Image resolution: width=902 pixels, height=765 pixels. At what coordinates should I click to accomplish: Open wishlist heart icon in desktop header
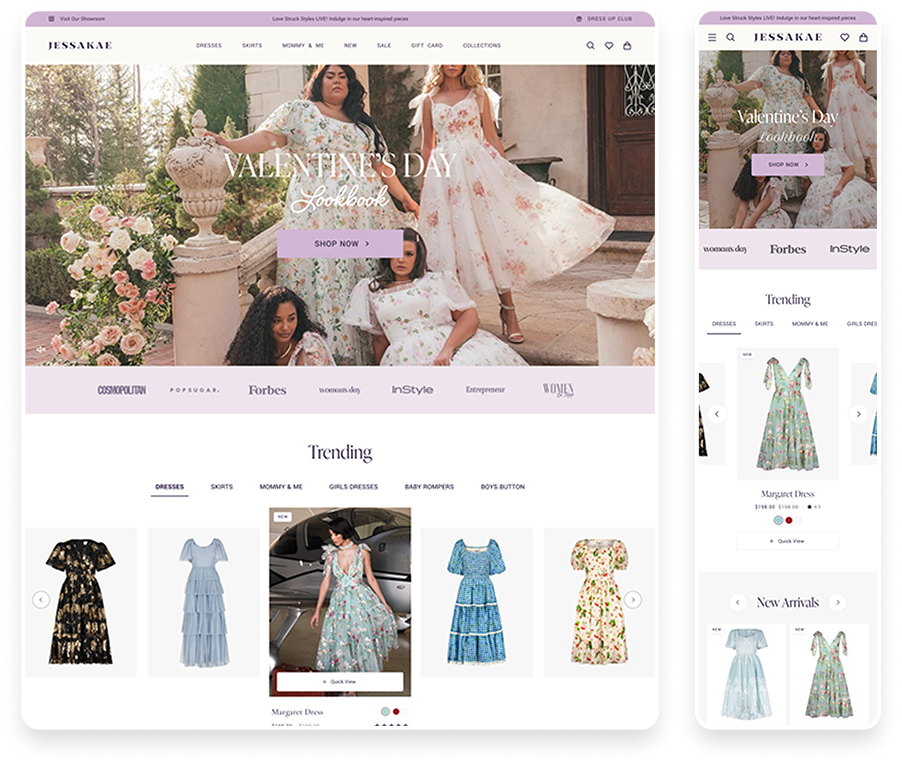(x=608, y=46)
